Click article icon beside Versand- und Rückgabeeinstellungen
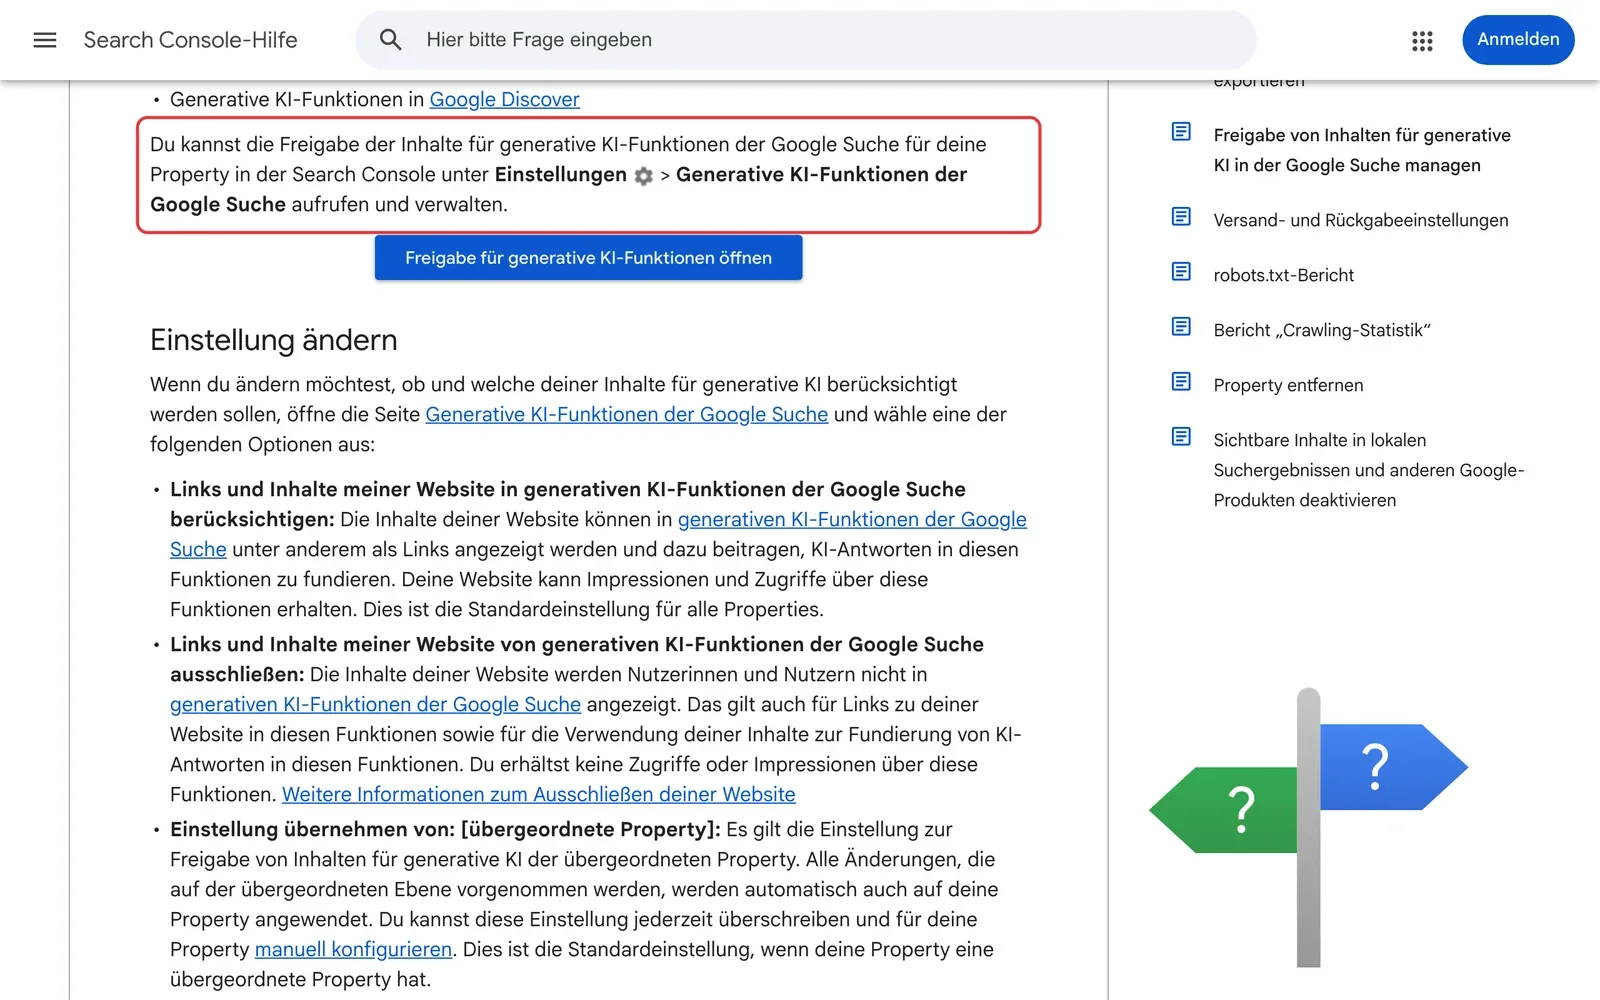 pyautogui.click(x=1181, y=217)
